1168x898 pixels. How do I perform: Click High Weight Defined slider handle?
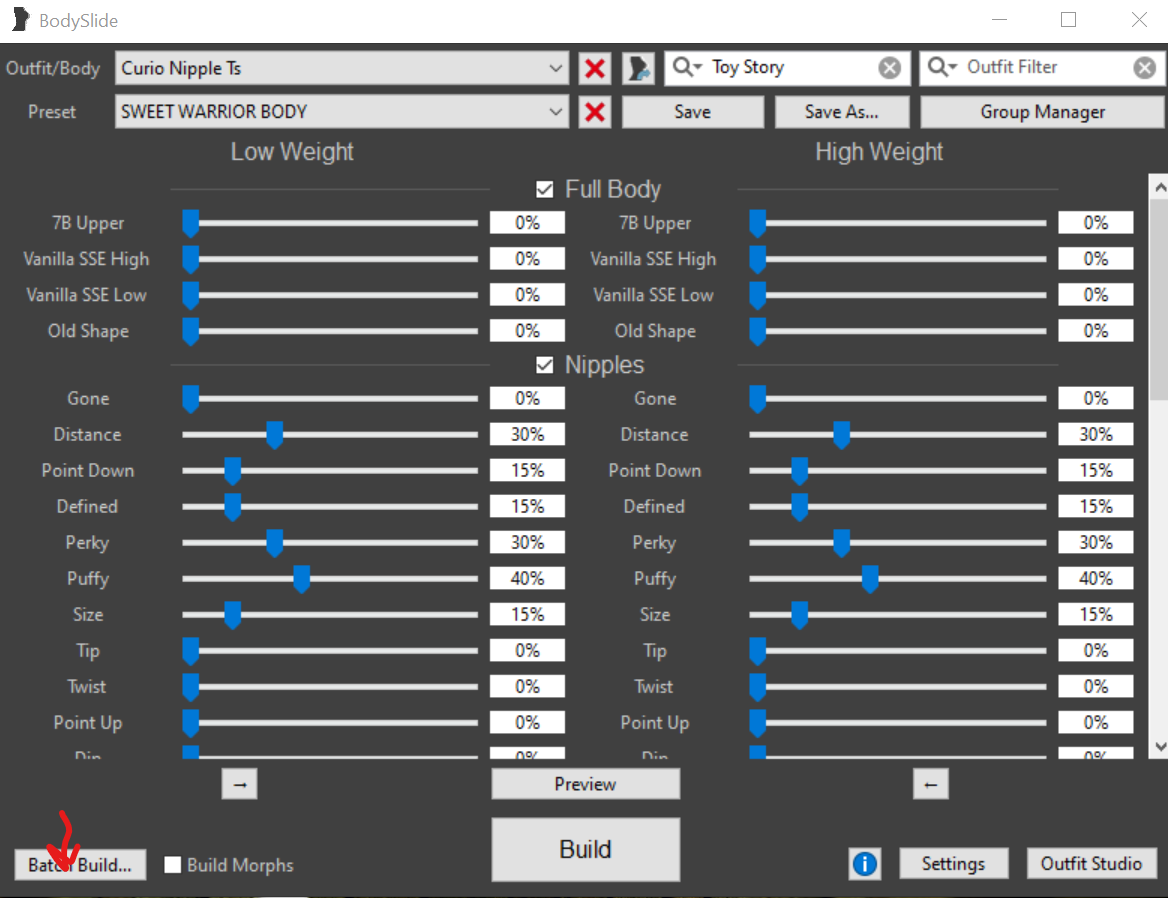pyautogui.click(x=799, y=507)
